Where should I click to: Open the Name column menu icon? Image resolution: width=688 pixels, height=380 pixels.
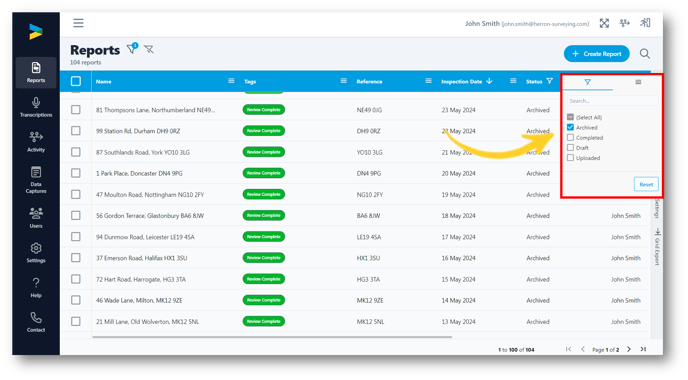[231, 81]
